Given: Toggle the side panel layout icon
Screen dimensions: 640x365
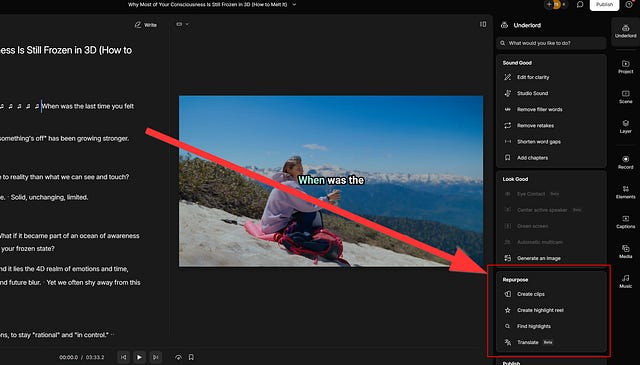Looking at the screenshot, I should pyautogui.click(x=483, y=24).
